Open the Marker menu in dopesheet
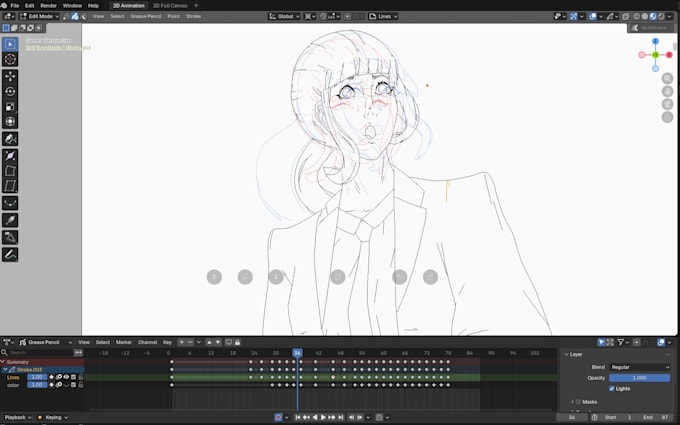Image resolution: width=680 pixels, height=425 pixels. [x=124, y=342]
